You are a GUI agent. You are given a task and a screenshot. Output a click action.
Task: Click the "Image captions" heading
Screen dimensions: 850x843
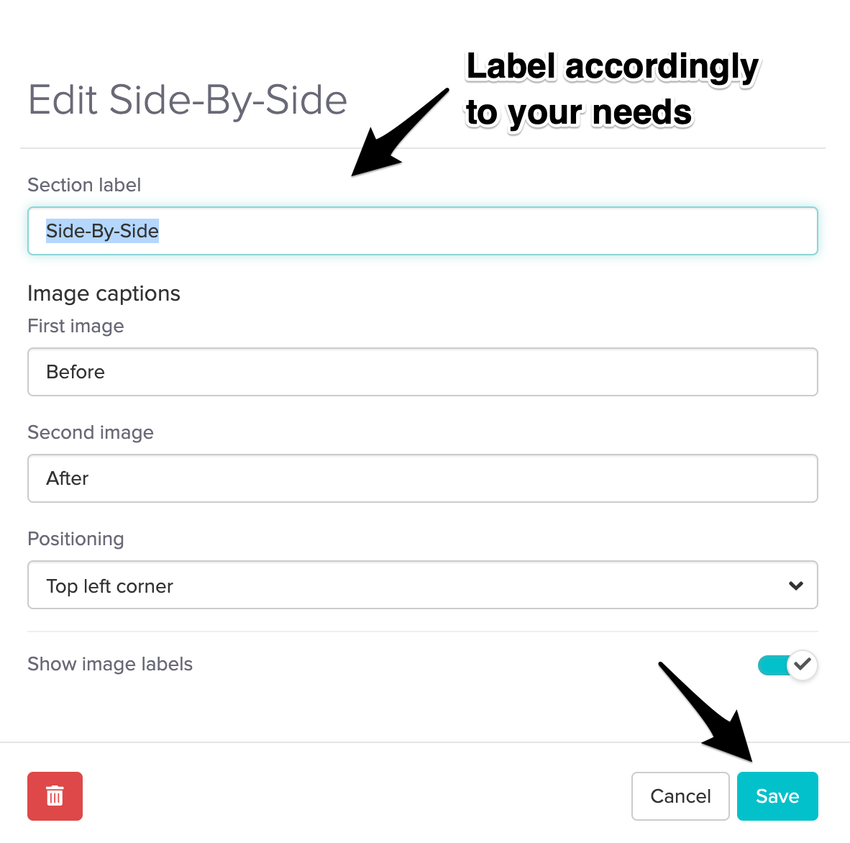(104, 293)
